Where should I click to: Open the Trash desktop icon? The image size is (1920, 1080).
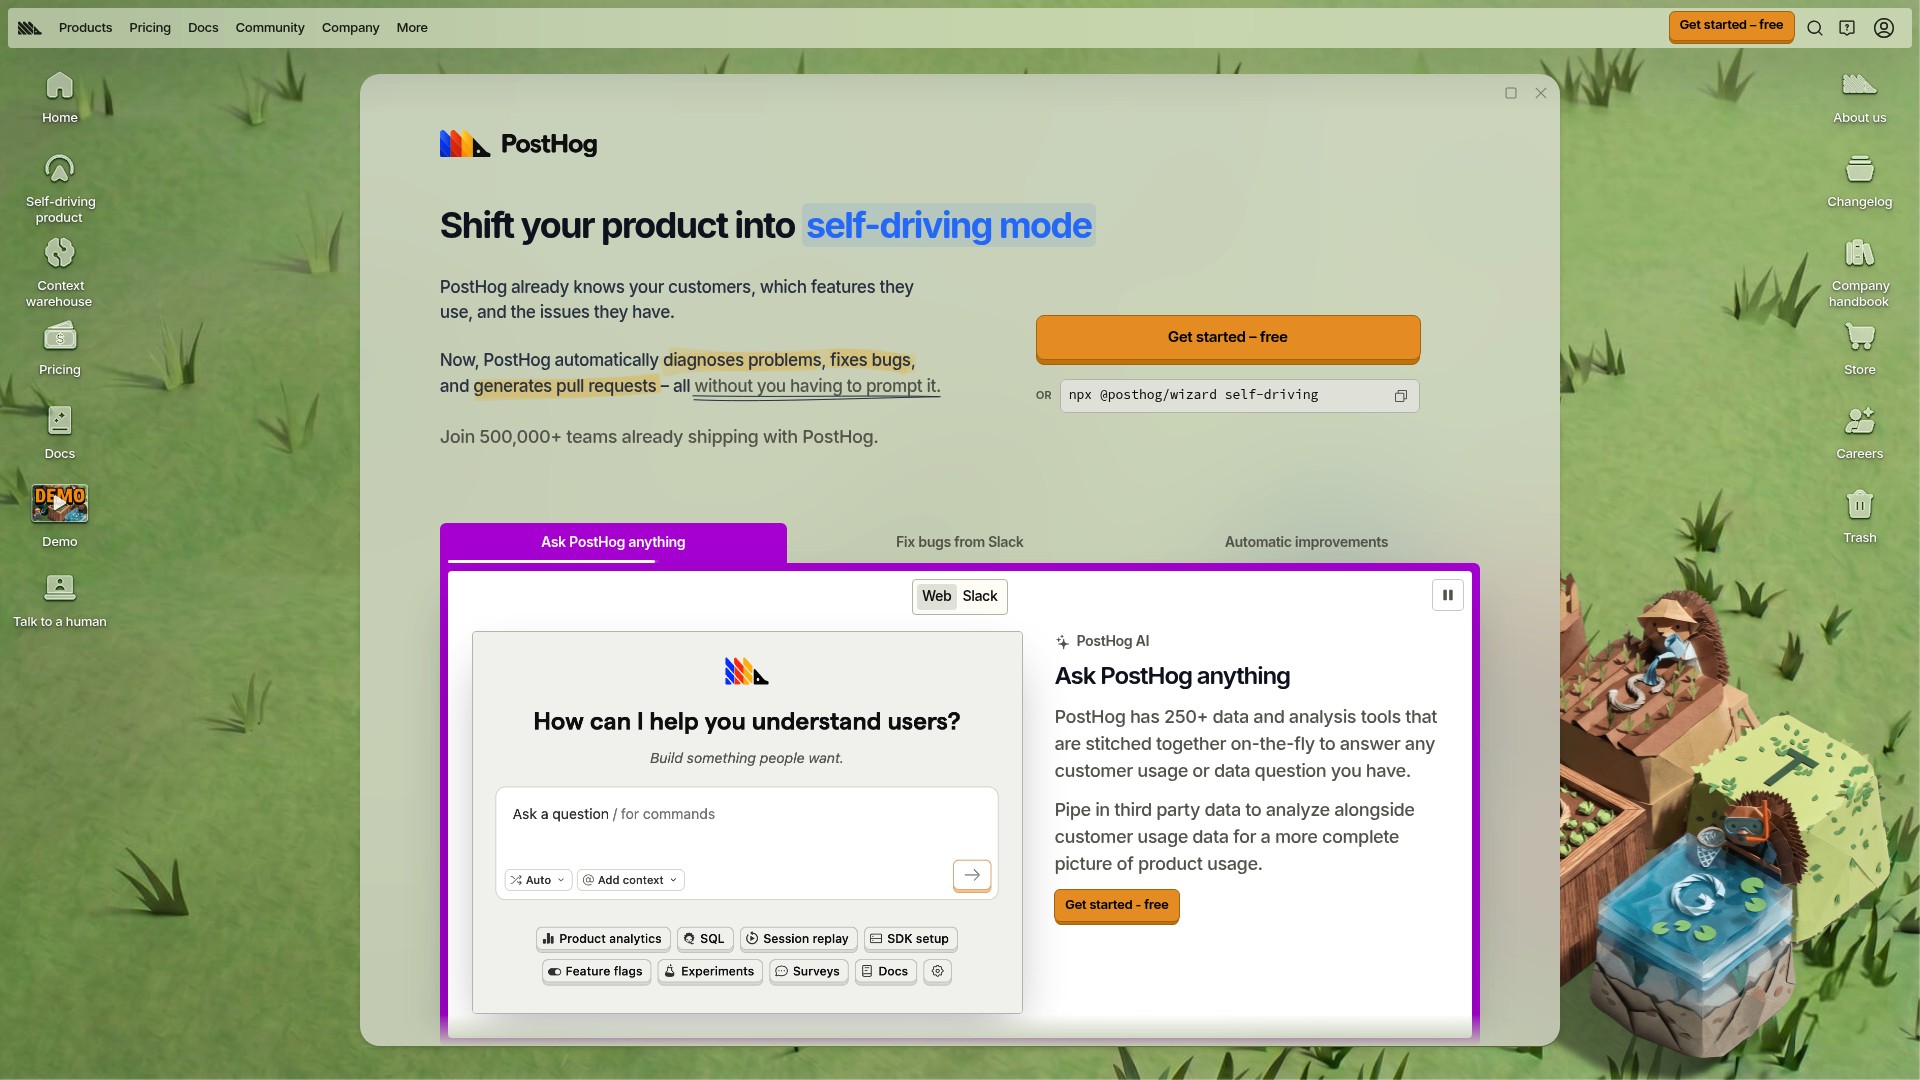point(1860,517)
